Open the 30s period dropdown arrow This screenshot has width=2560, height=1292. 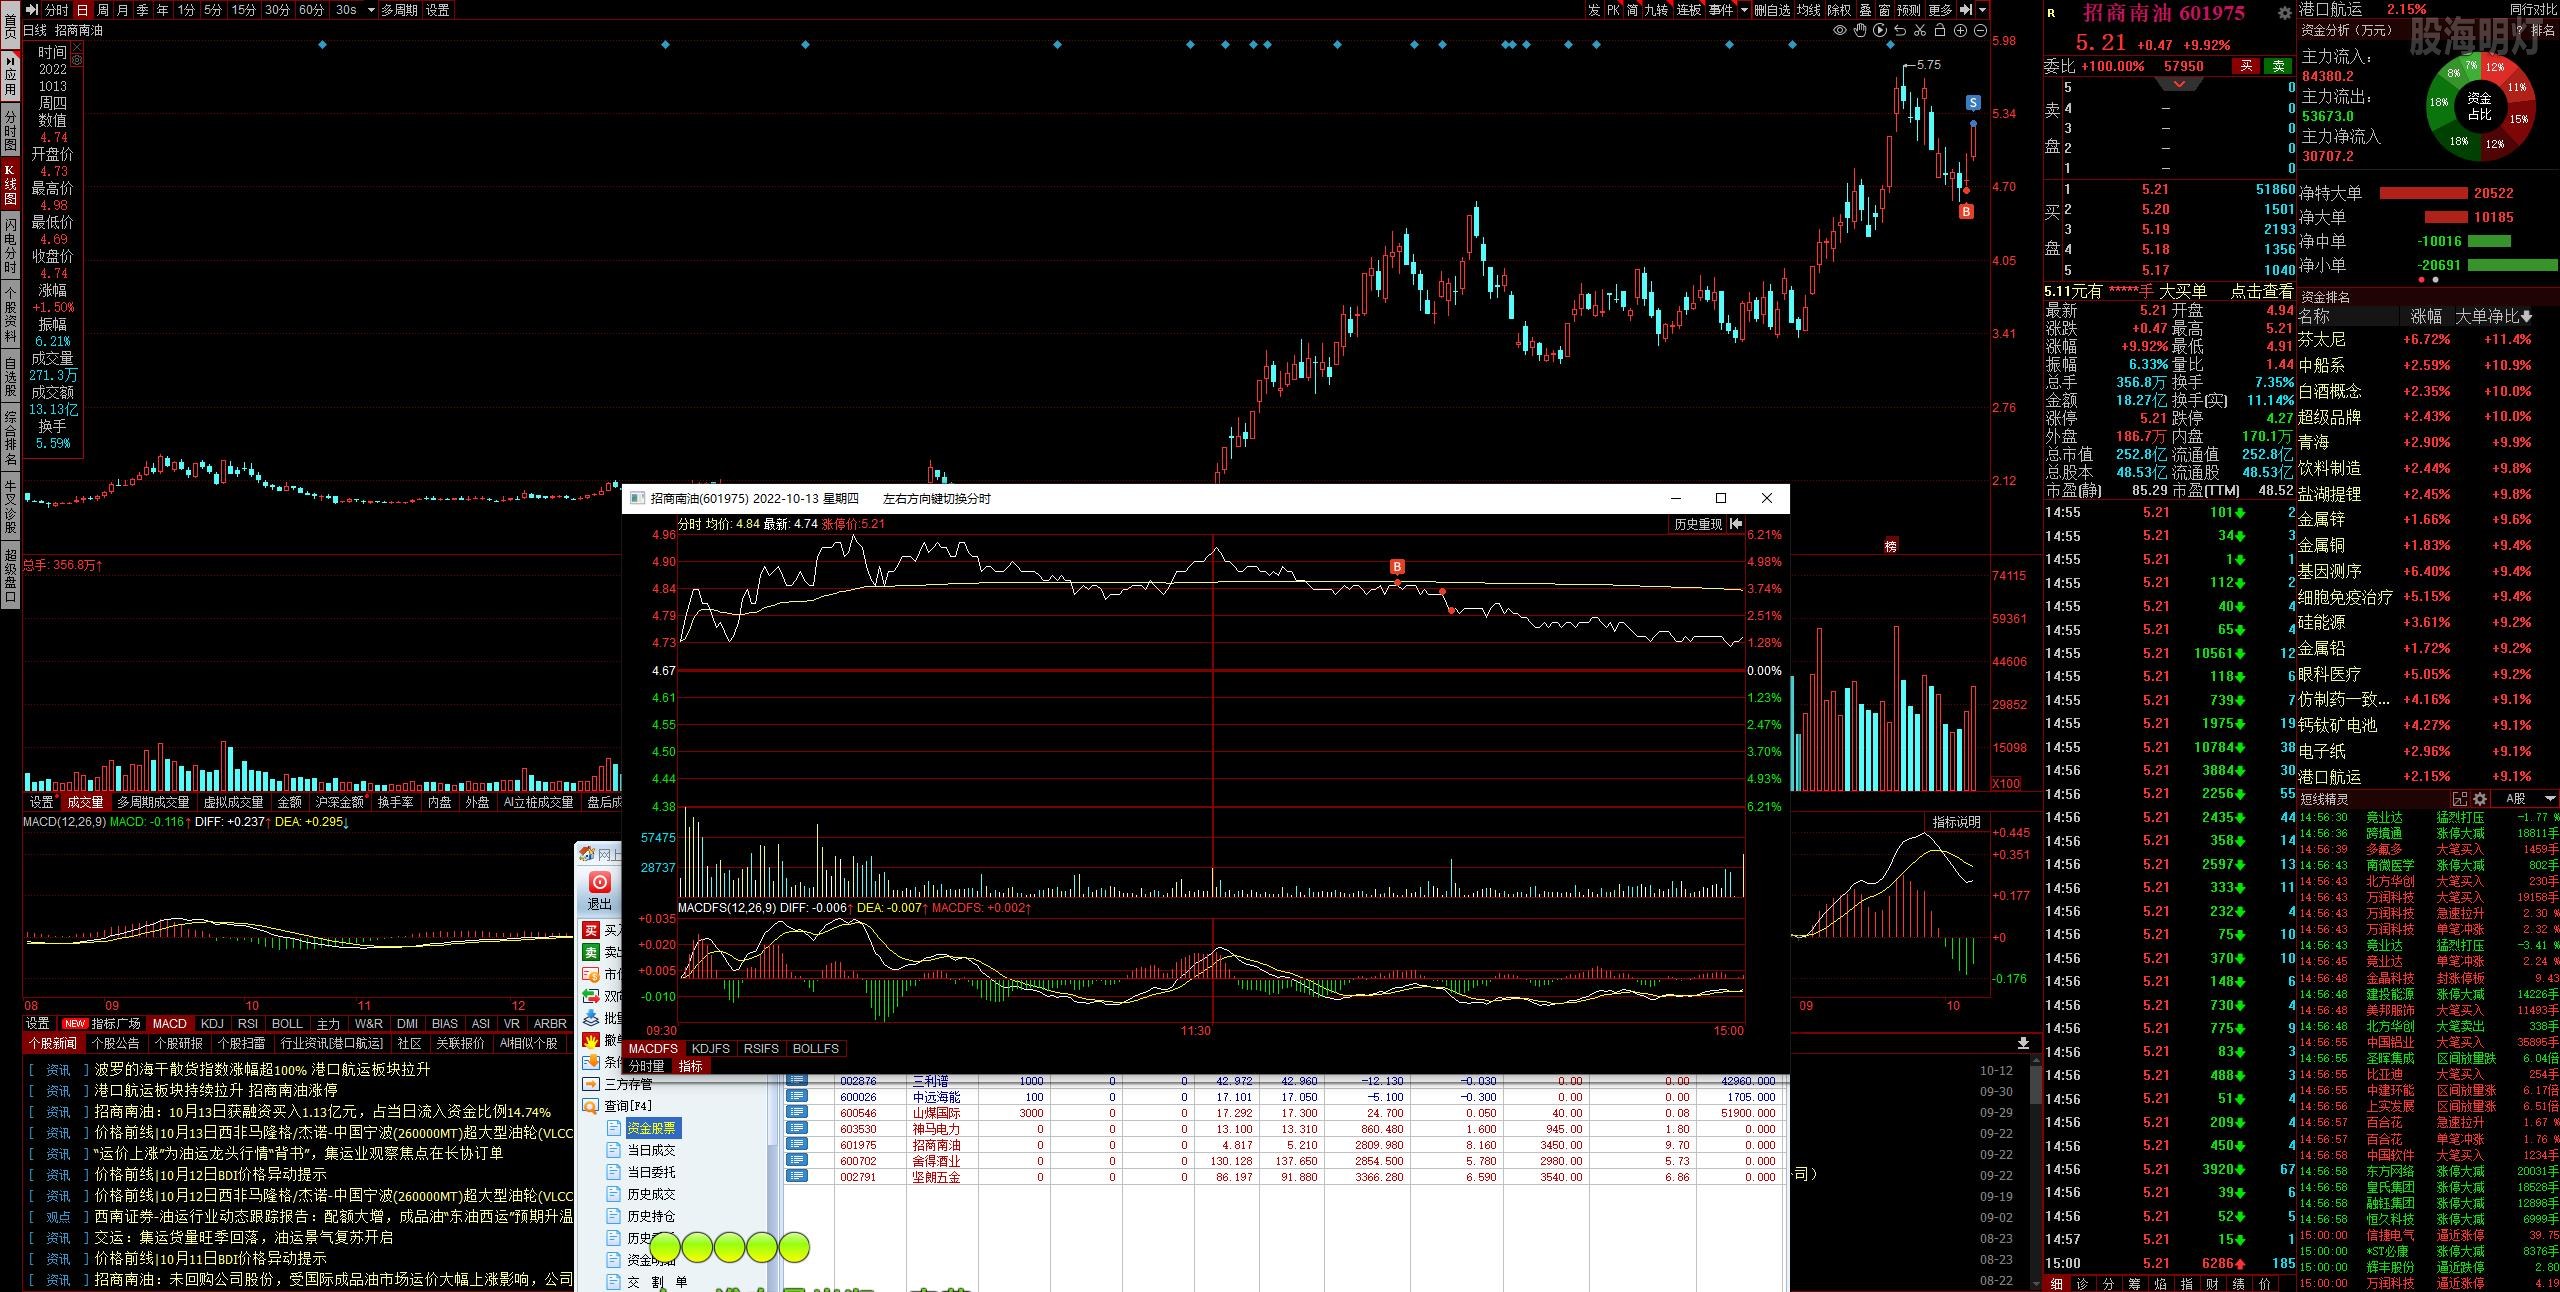click(x=371, y=10)
